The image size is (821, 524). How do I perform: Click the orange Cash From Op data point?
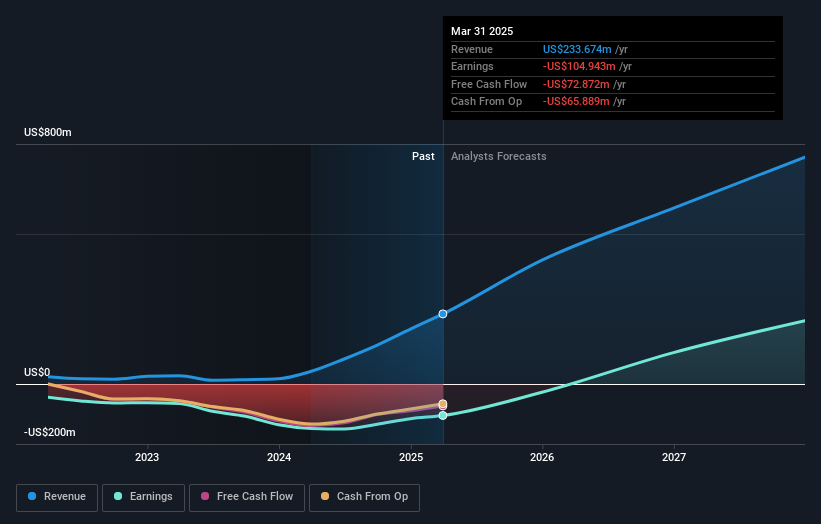click(443, 404)
